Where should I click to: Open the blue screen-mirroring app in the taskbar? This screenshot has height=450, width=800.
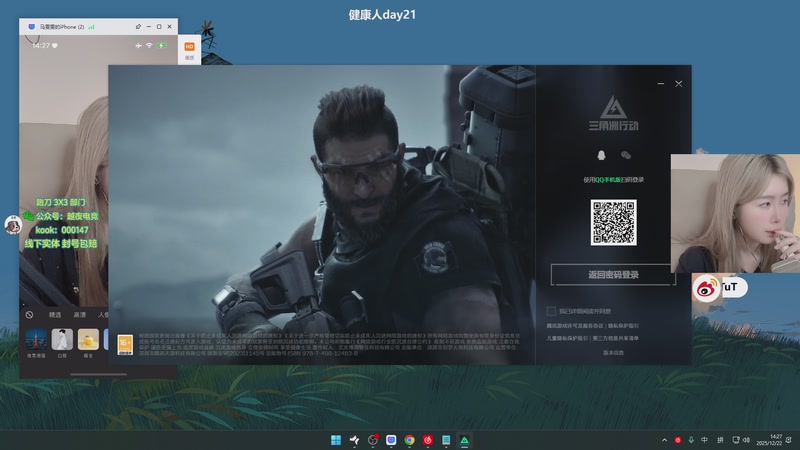(391, 440)
